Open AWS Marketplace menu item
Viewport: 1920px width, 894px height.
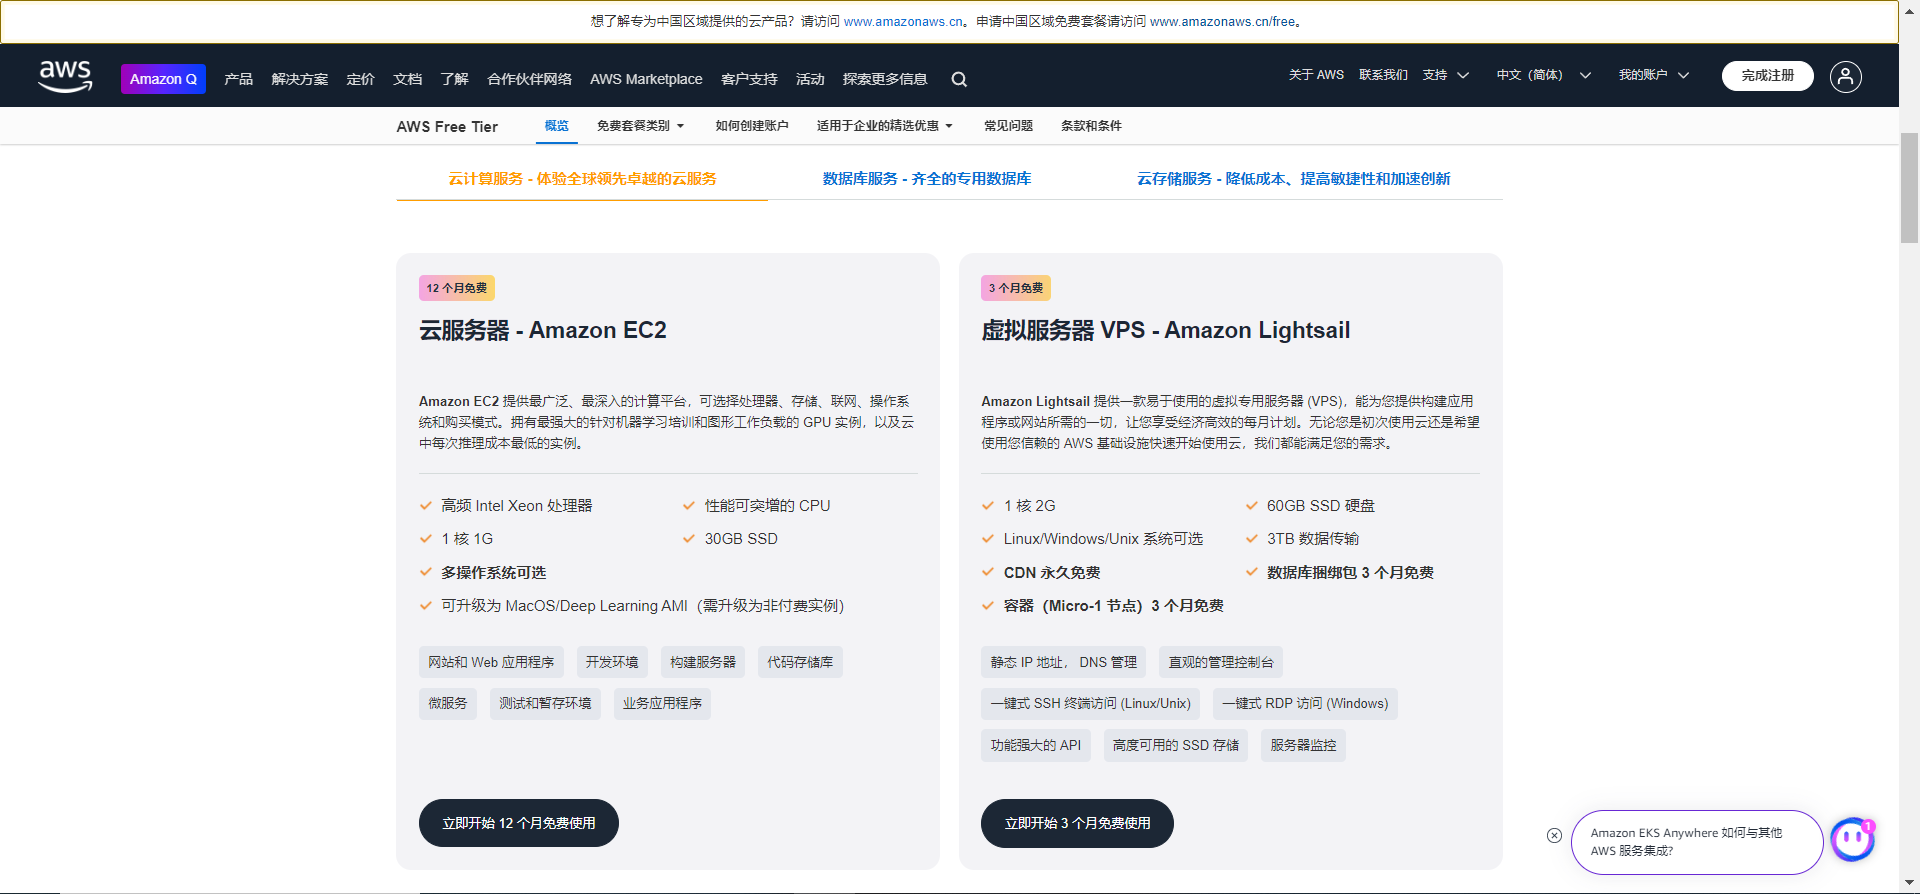click(646, 79)
